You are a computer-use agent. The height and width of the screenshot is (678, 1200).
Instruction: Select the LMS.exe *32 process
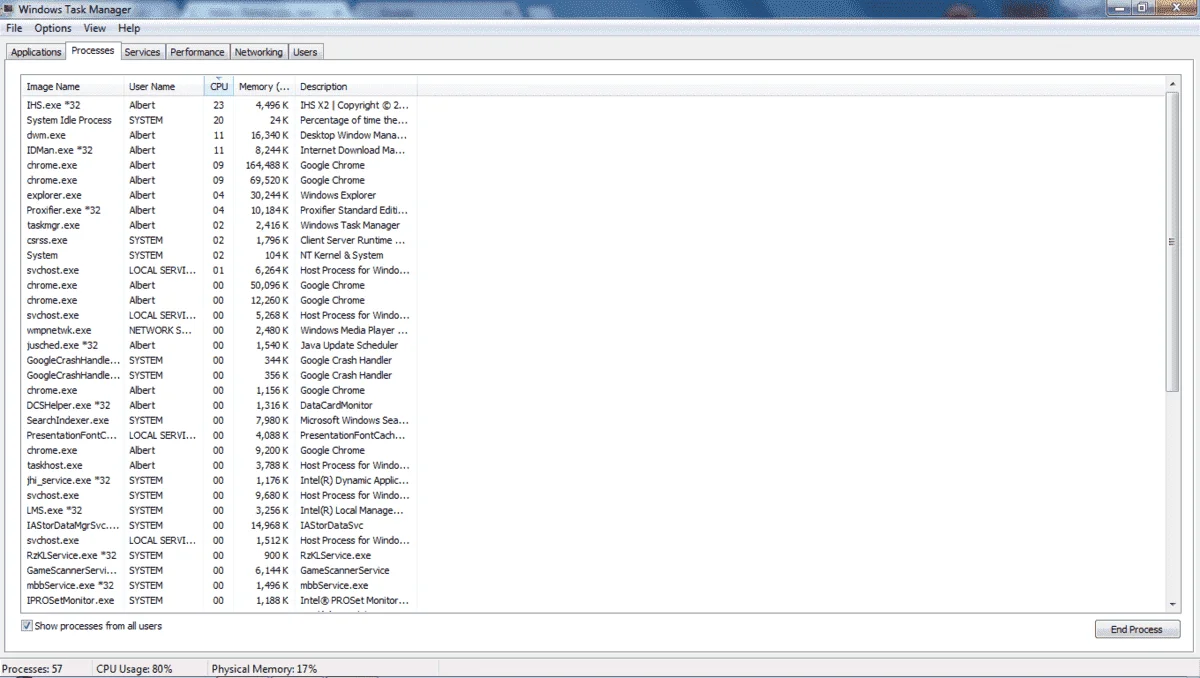pos(219,509)
